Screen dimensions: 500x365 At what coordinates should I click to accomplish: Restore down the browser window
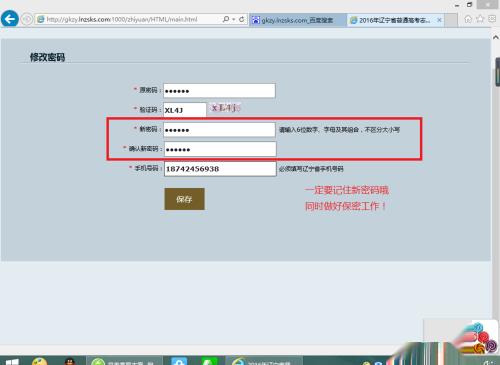[x=469, y=5]
